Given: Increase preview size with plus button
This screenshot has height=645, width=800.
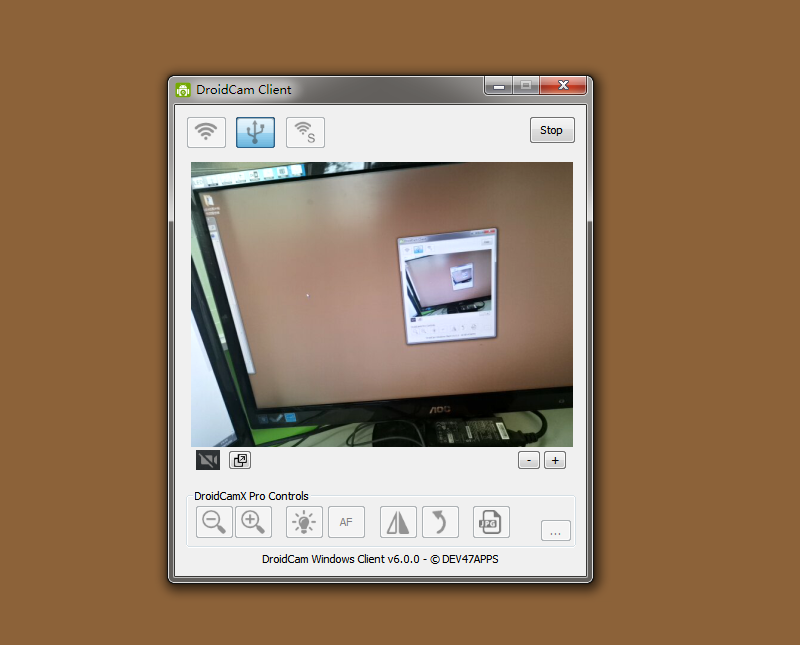Looking at the screenshot, I should point(555,460).
